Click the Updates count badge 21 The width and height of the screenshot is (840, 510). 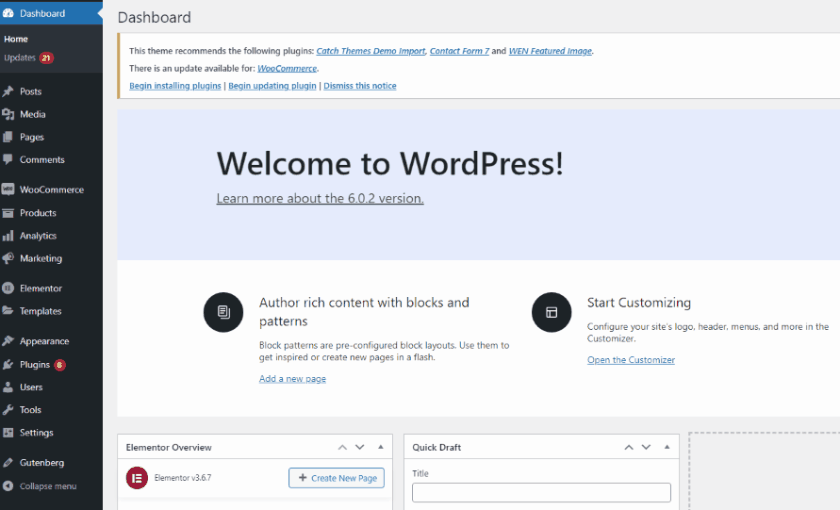(46, 58)
